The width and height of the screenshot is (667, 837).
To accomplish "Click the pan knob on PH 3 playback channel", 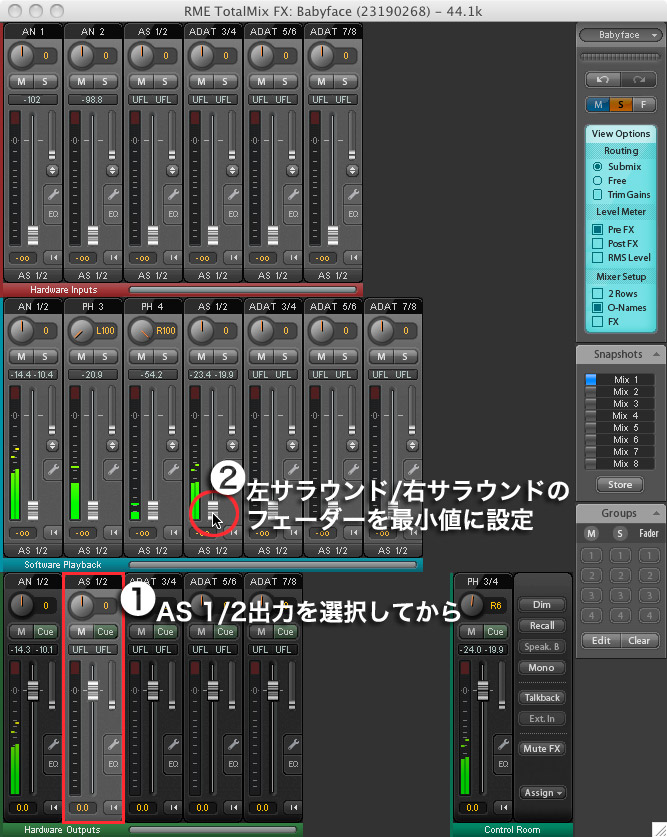I will pos(83,330).
